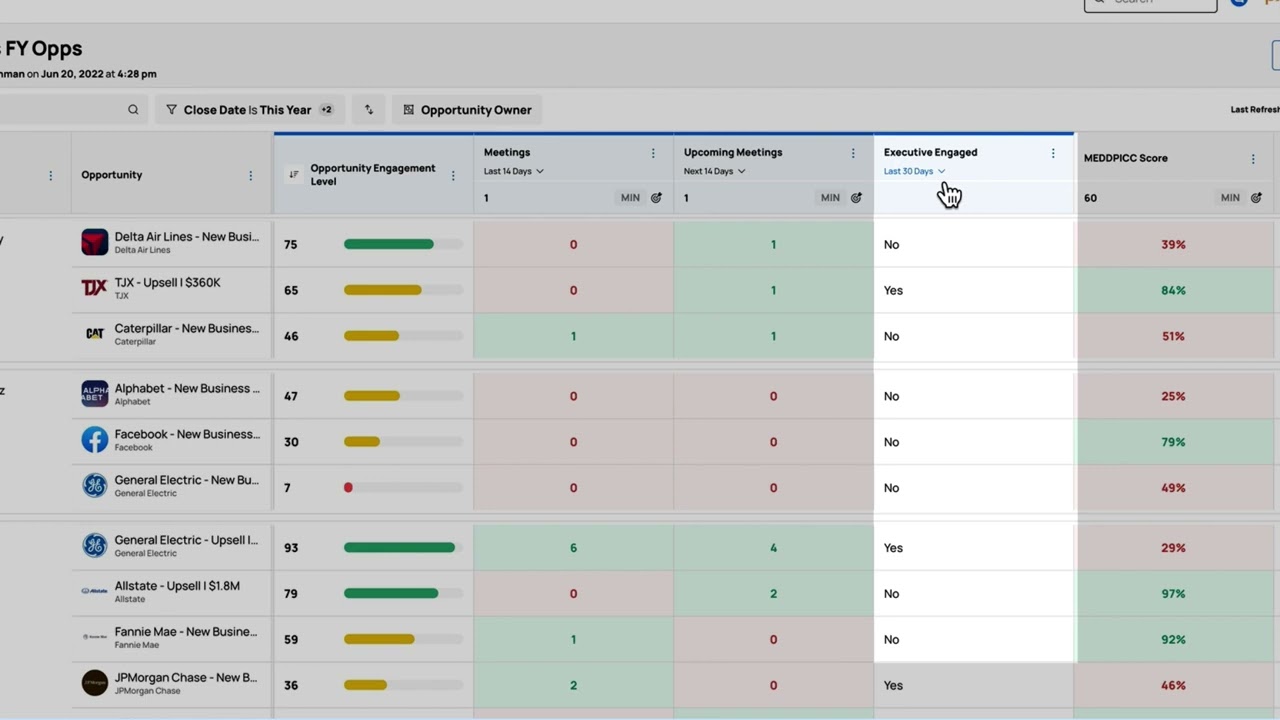Open Facebook - New Business opportunity
The width and height of the screenshot is (1280, 720).
[x=186, y=435]
